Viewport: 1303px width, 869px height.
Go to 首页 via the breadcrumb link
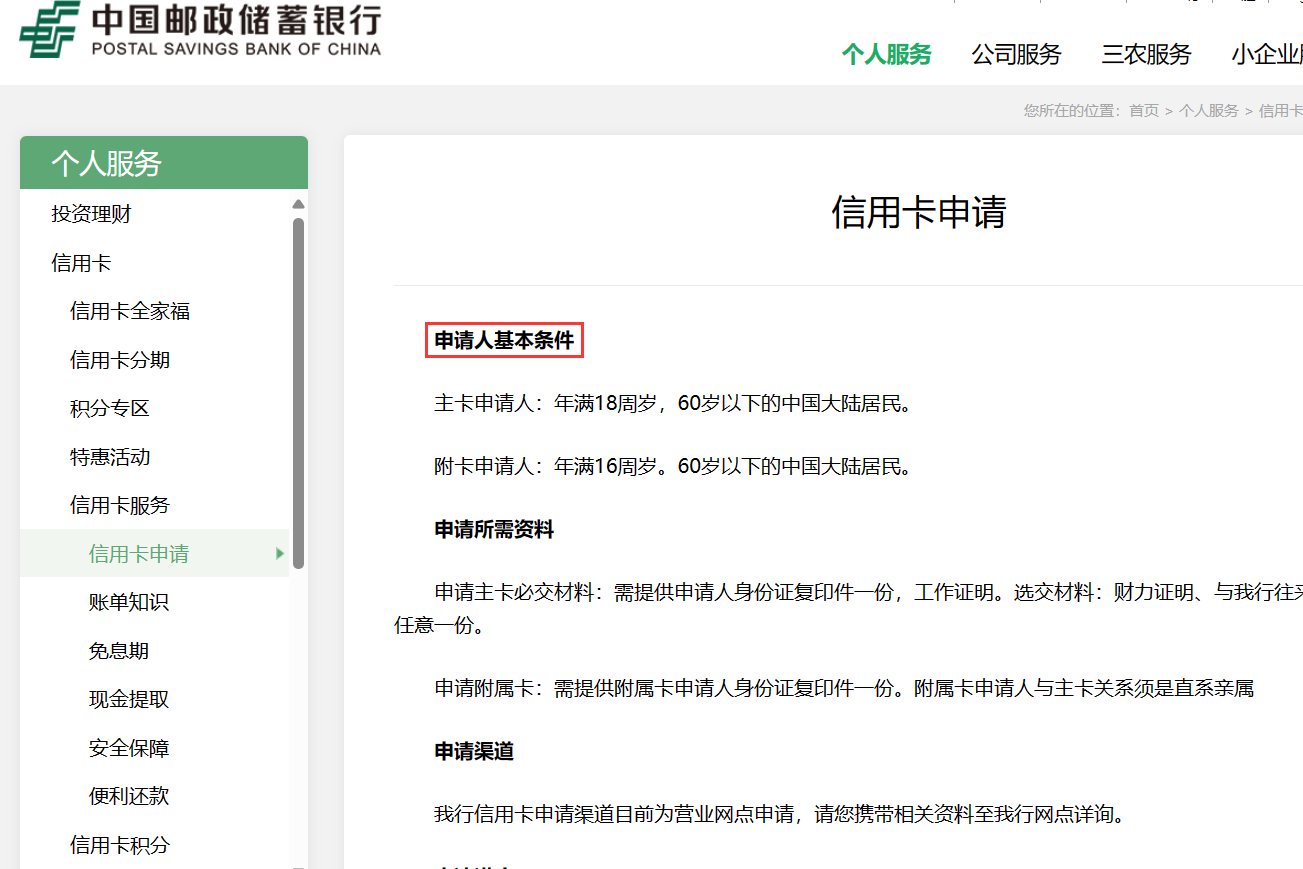coord(1143,110)
